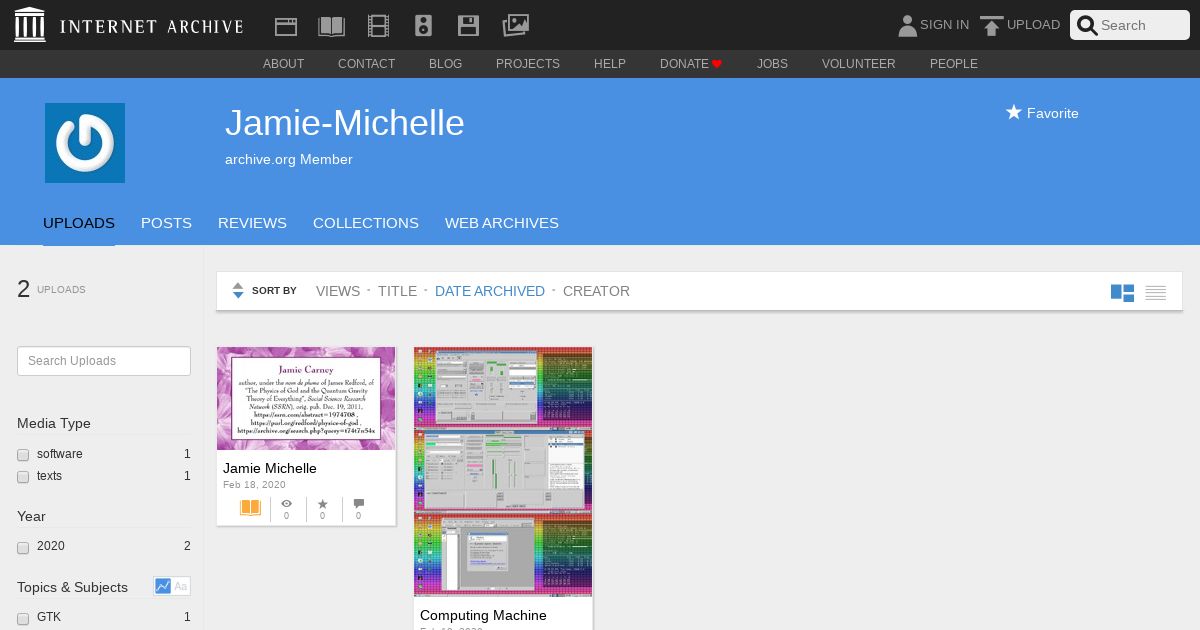This screenshot has width=1200, height=630.
Task: Click the SIGN IN text link
Action: (944, 25)
